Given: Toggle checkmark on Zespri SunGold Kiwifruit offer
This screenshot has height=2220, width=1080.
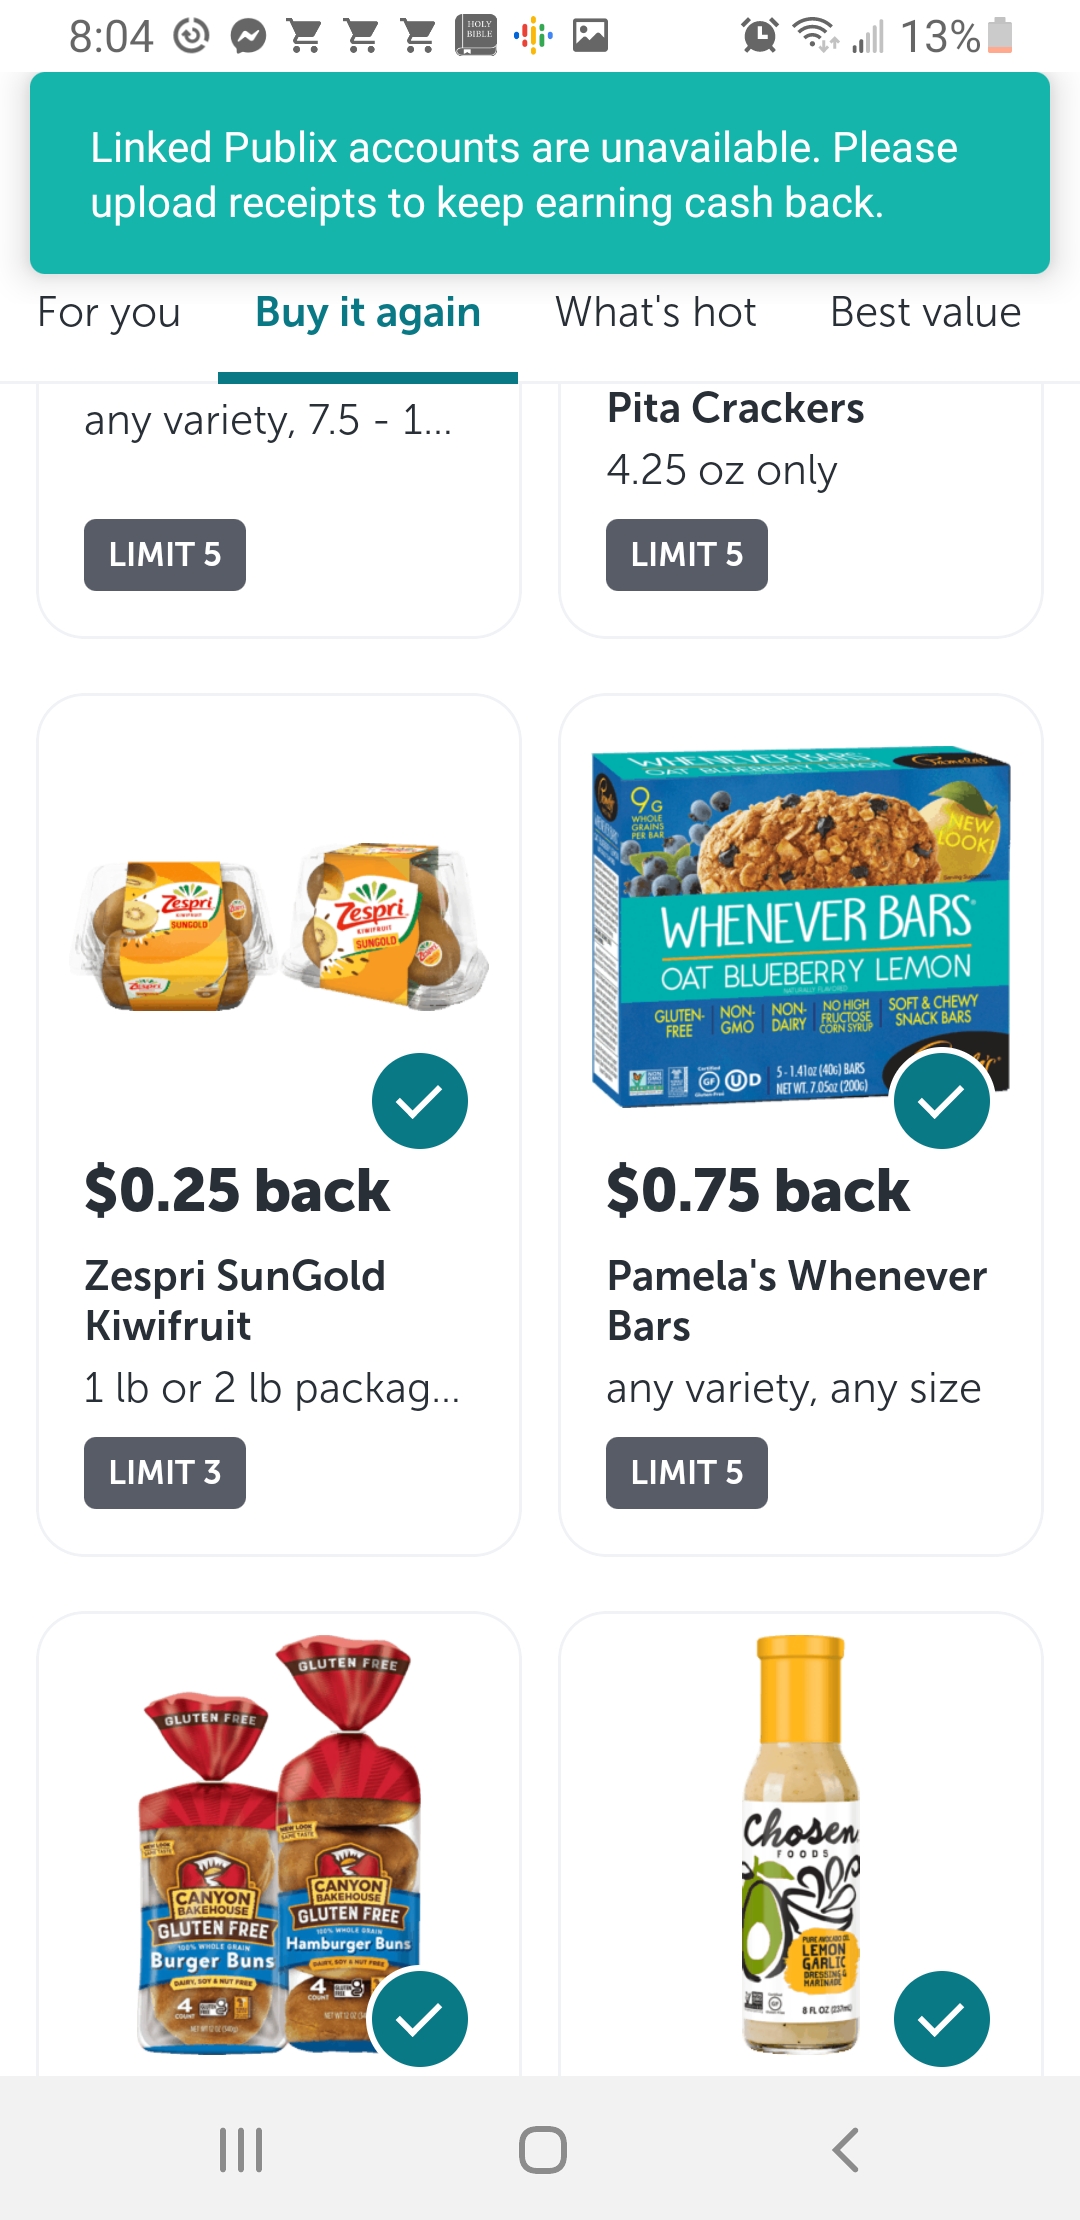Looking at the screenshot, I should click(420, 1101).
